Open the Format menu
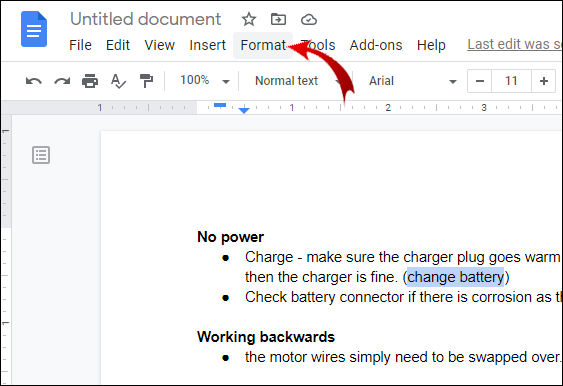Viewport: 563px width, 386px height. (263, 45)
